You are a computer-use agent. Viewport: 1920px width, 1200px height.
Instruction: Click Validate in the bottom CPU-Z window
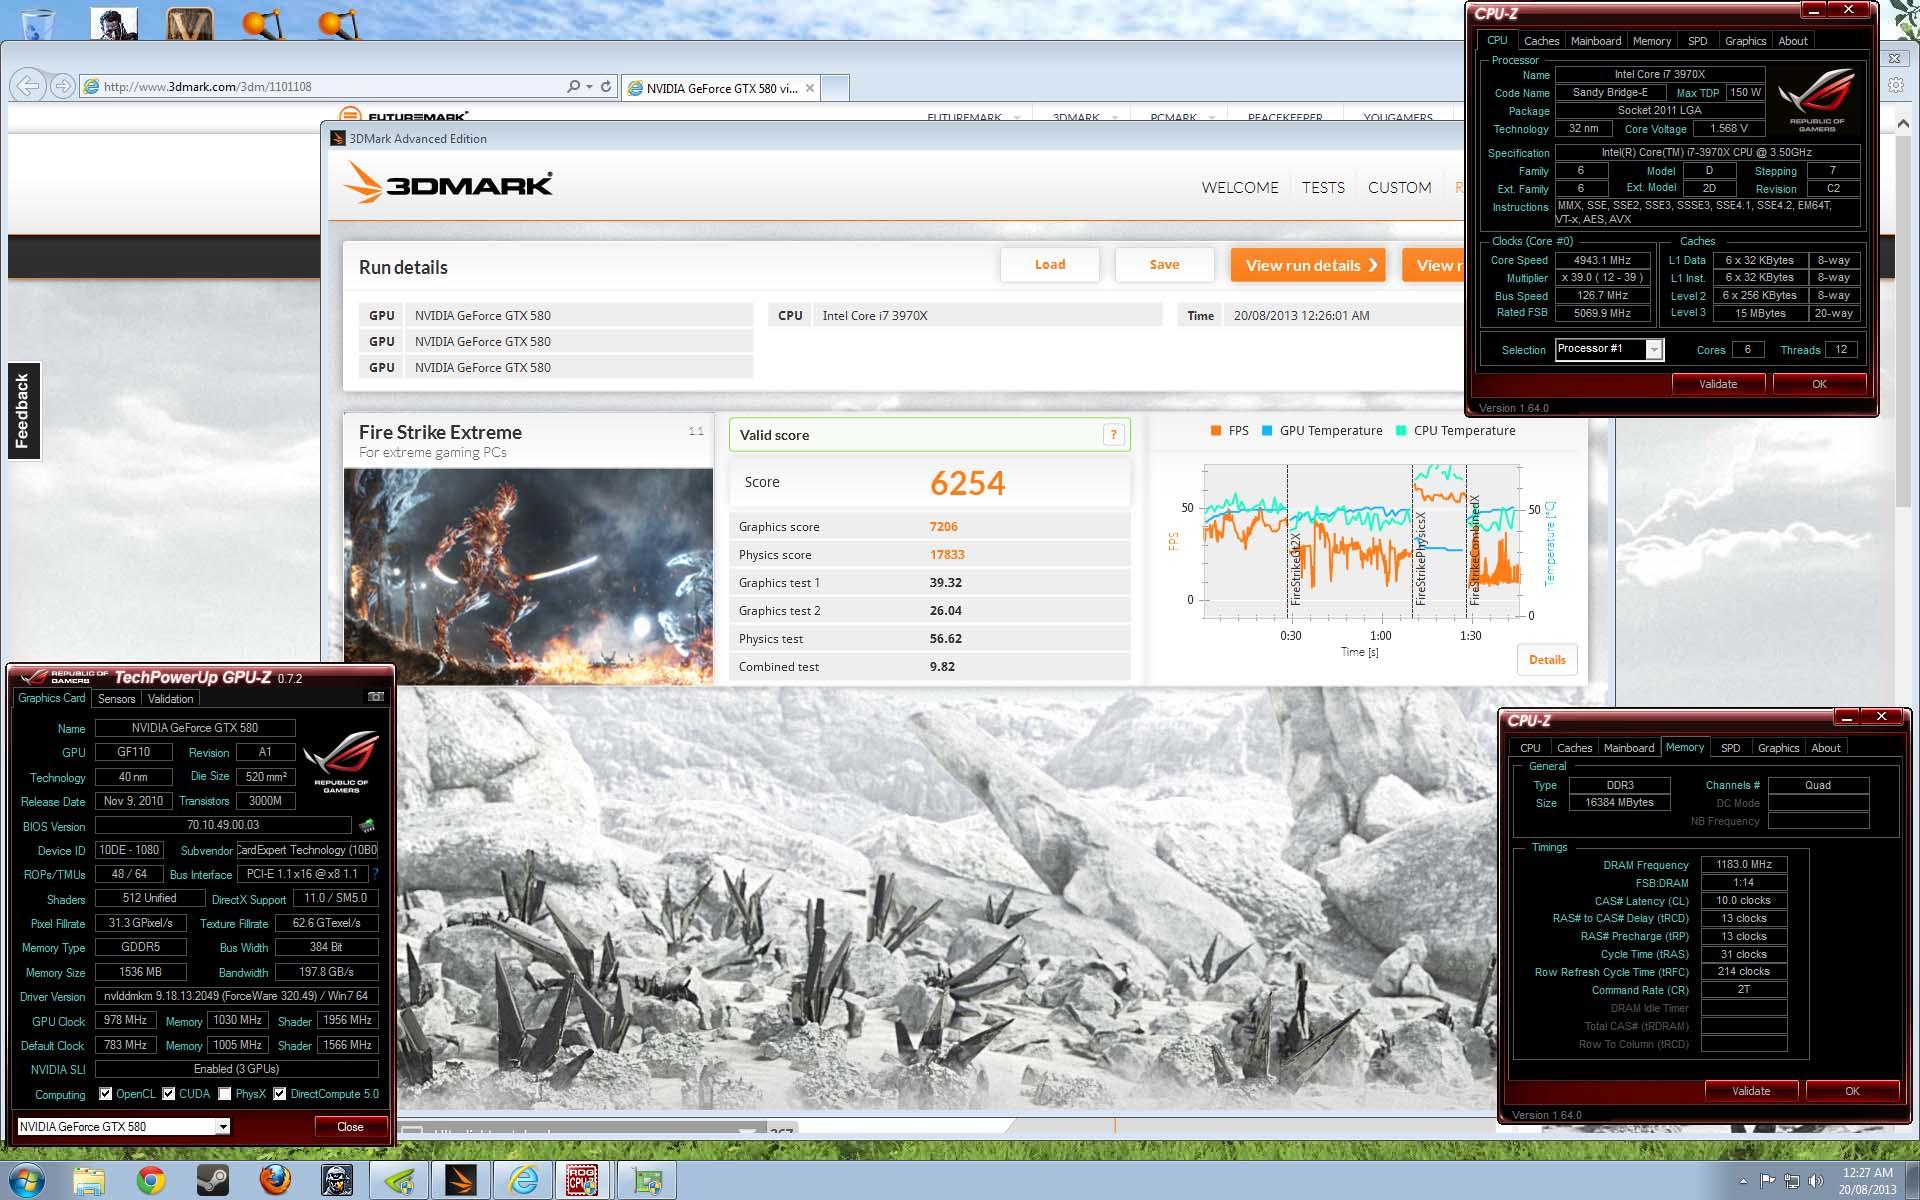click(1751, 1091)
